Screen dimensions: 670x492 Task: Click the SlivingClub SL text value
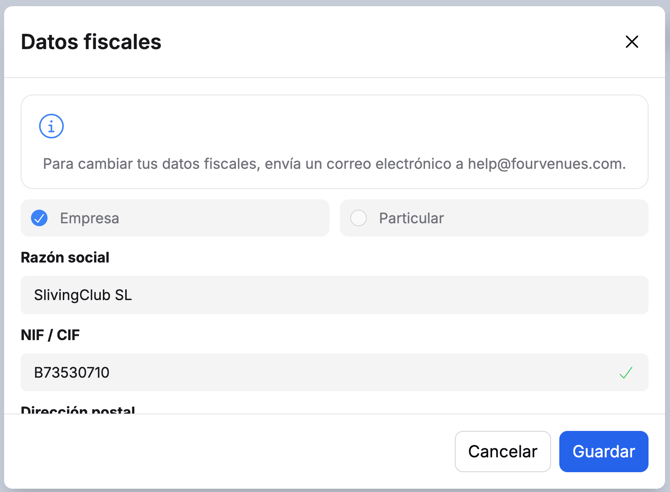point(83,295)
